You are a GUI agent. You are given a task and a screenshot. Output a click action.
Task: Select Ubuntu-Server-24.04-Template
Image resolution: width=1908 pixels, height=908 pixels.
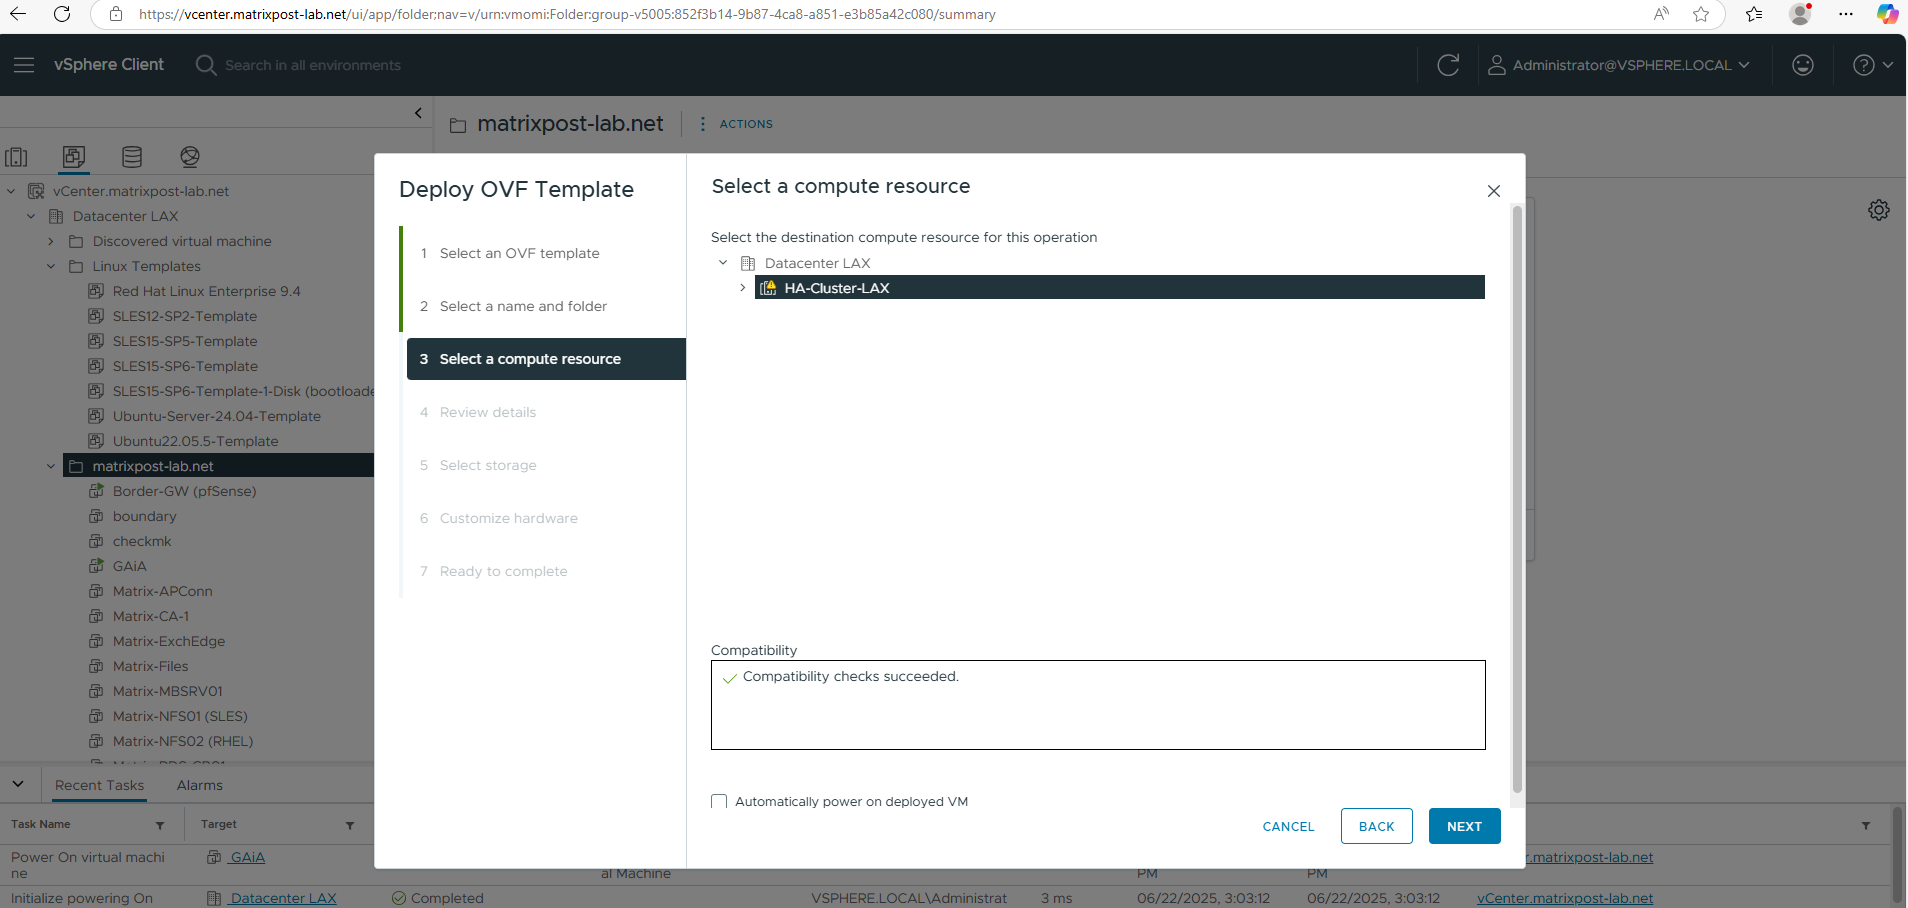(216, 416)
